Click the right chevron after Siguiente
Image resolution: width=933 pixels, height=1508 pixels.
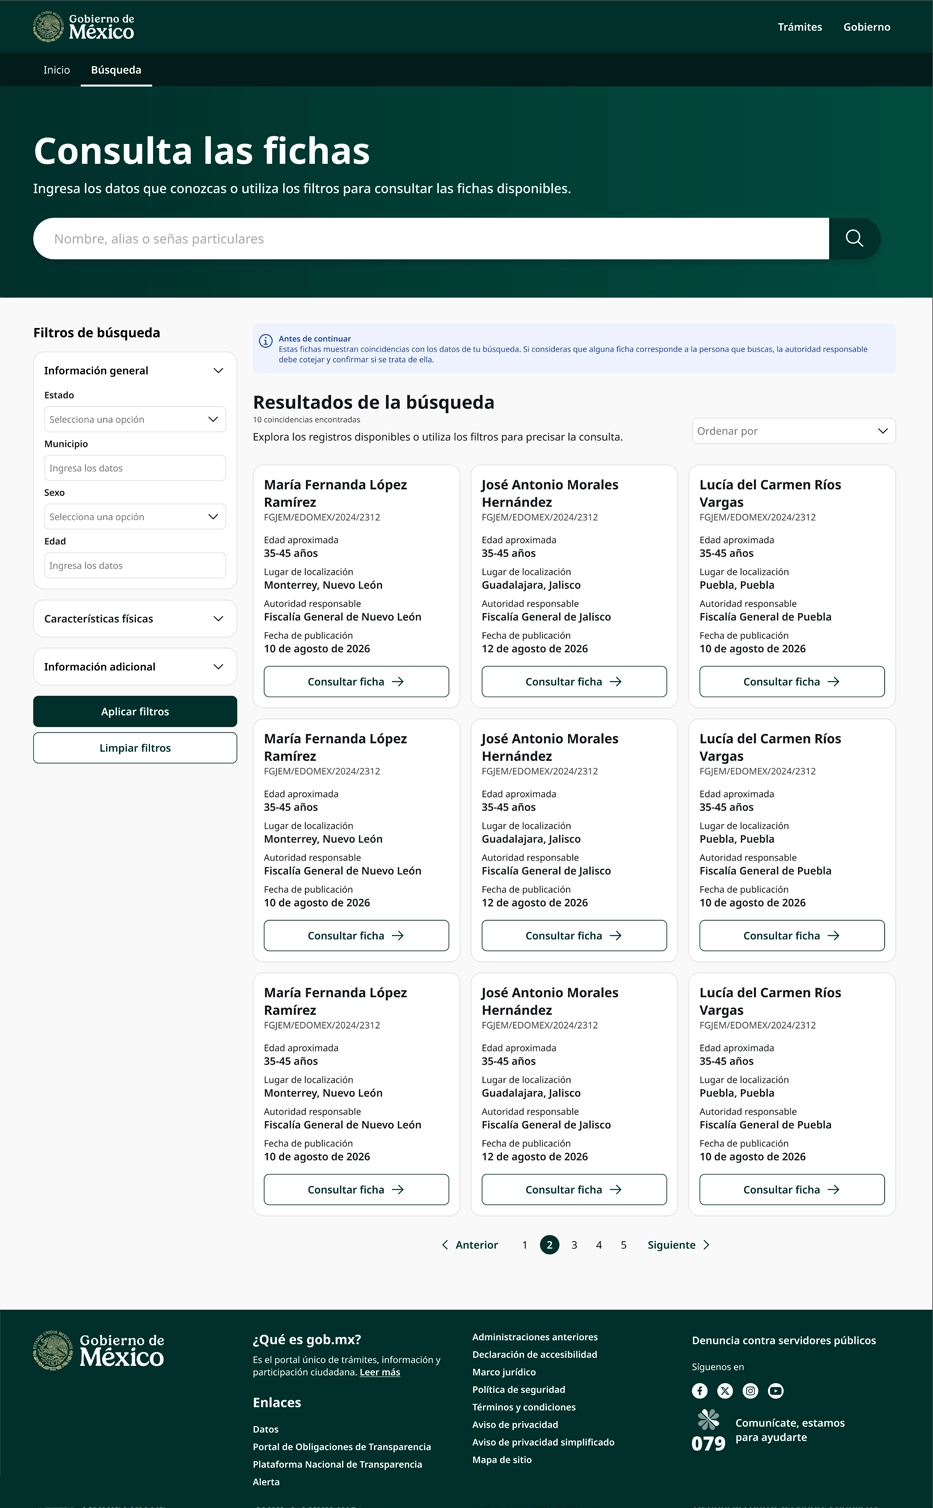[706, 1245]
